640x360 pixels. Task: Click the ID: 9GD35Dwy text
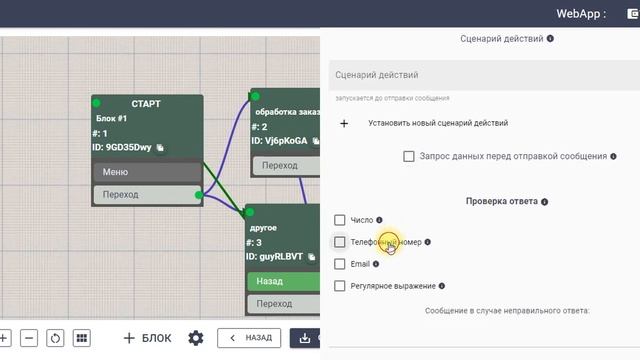[122, 147]
